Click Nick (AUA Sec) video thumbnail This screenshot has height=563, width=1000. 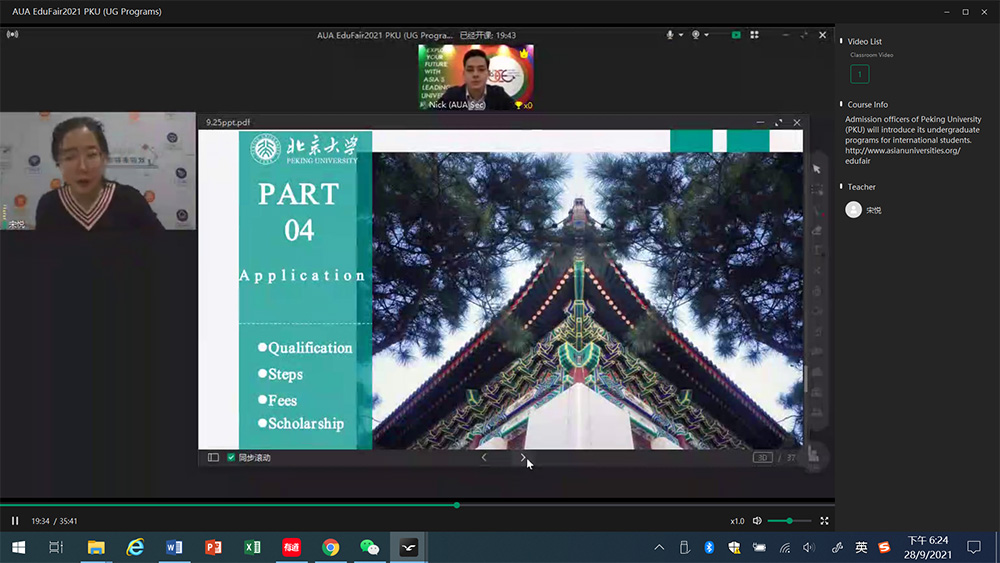click(x=476, y=77)
